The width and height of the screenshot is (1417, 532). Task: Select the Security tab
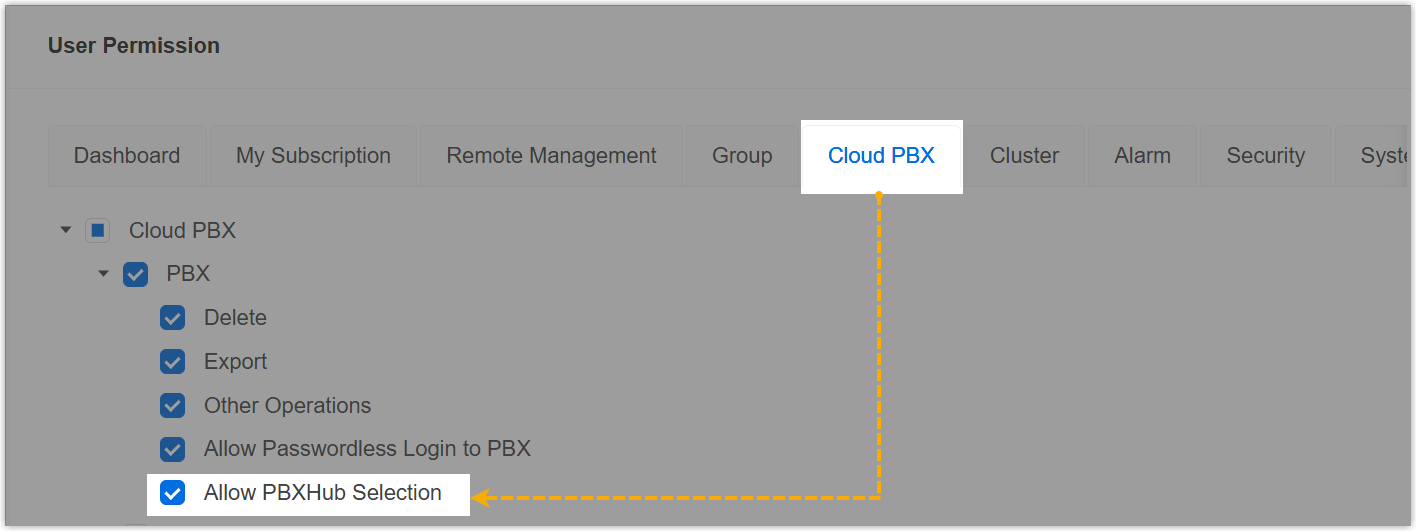pos(1265,156)
